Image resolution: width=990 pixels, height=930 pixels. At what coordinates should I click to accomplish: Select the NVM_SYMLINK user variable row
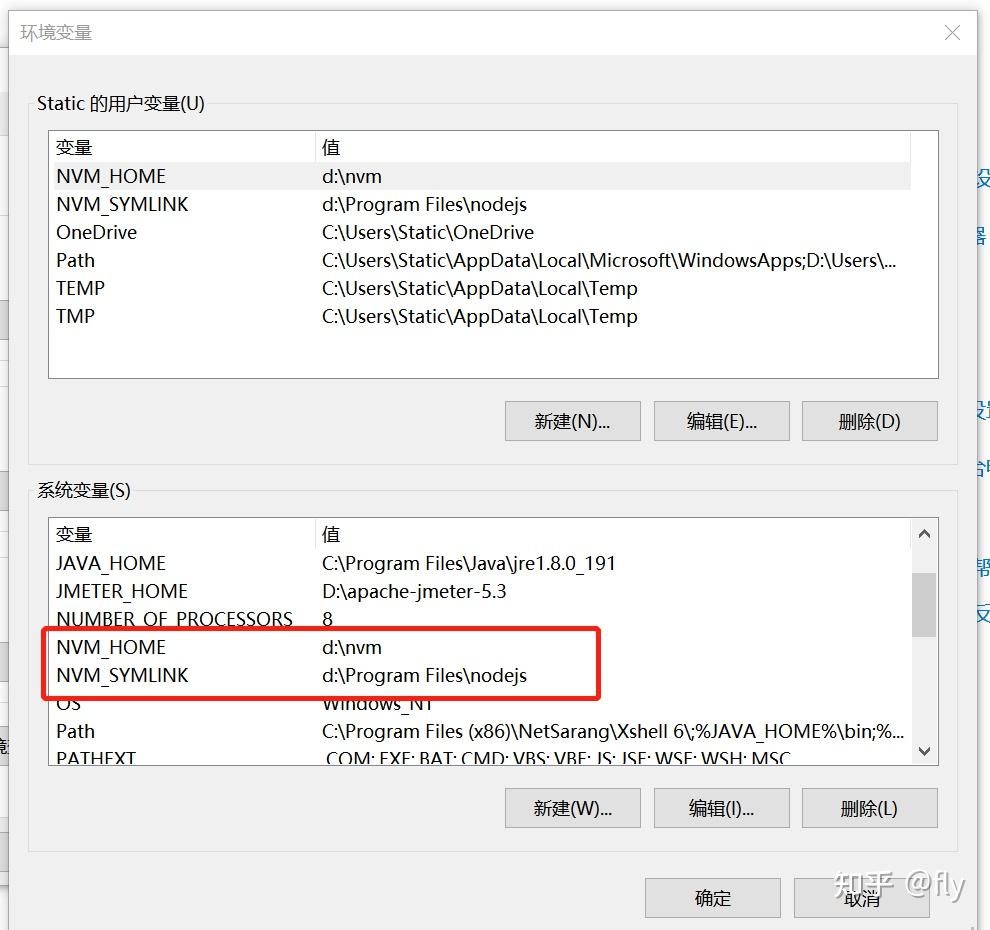[300, 204]
